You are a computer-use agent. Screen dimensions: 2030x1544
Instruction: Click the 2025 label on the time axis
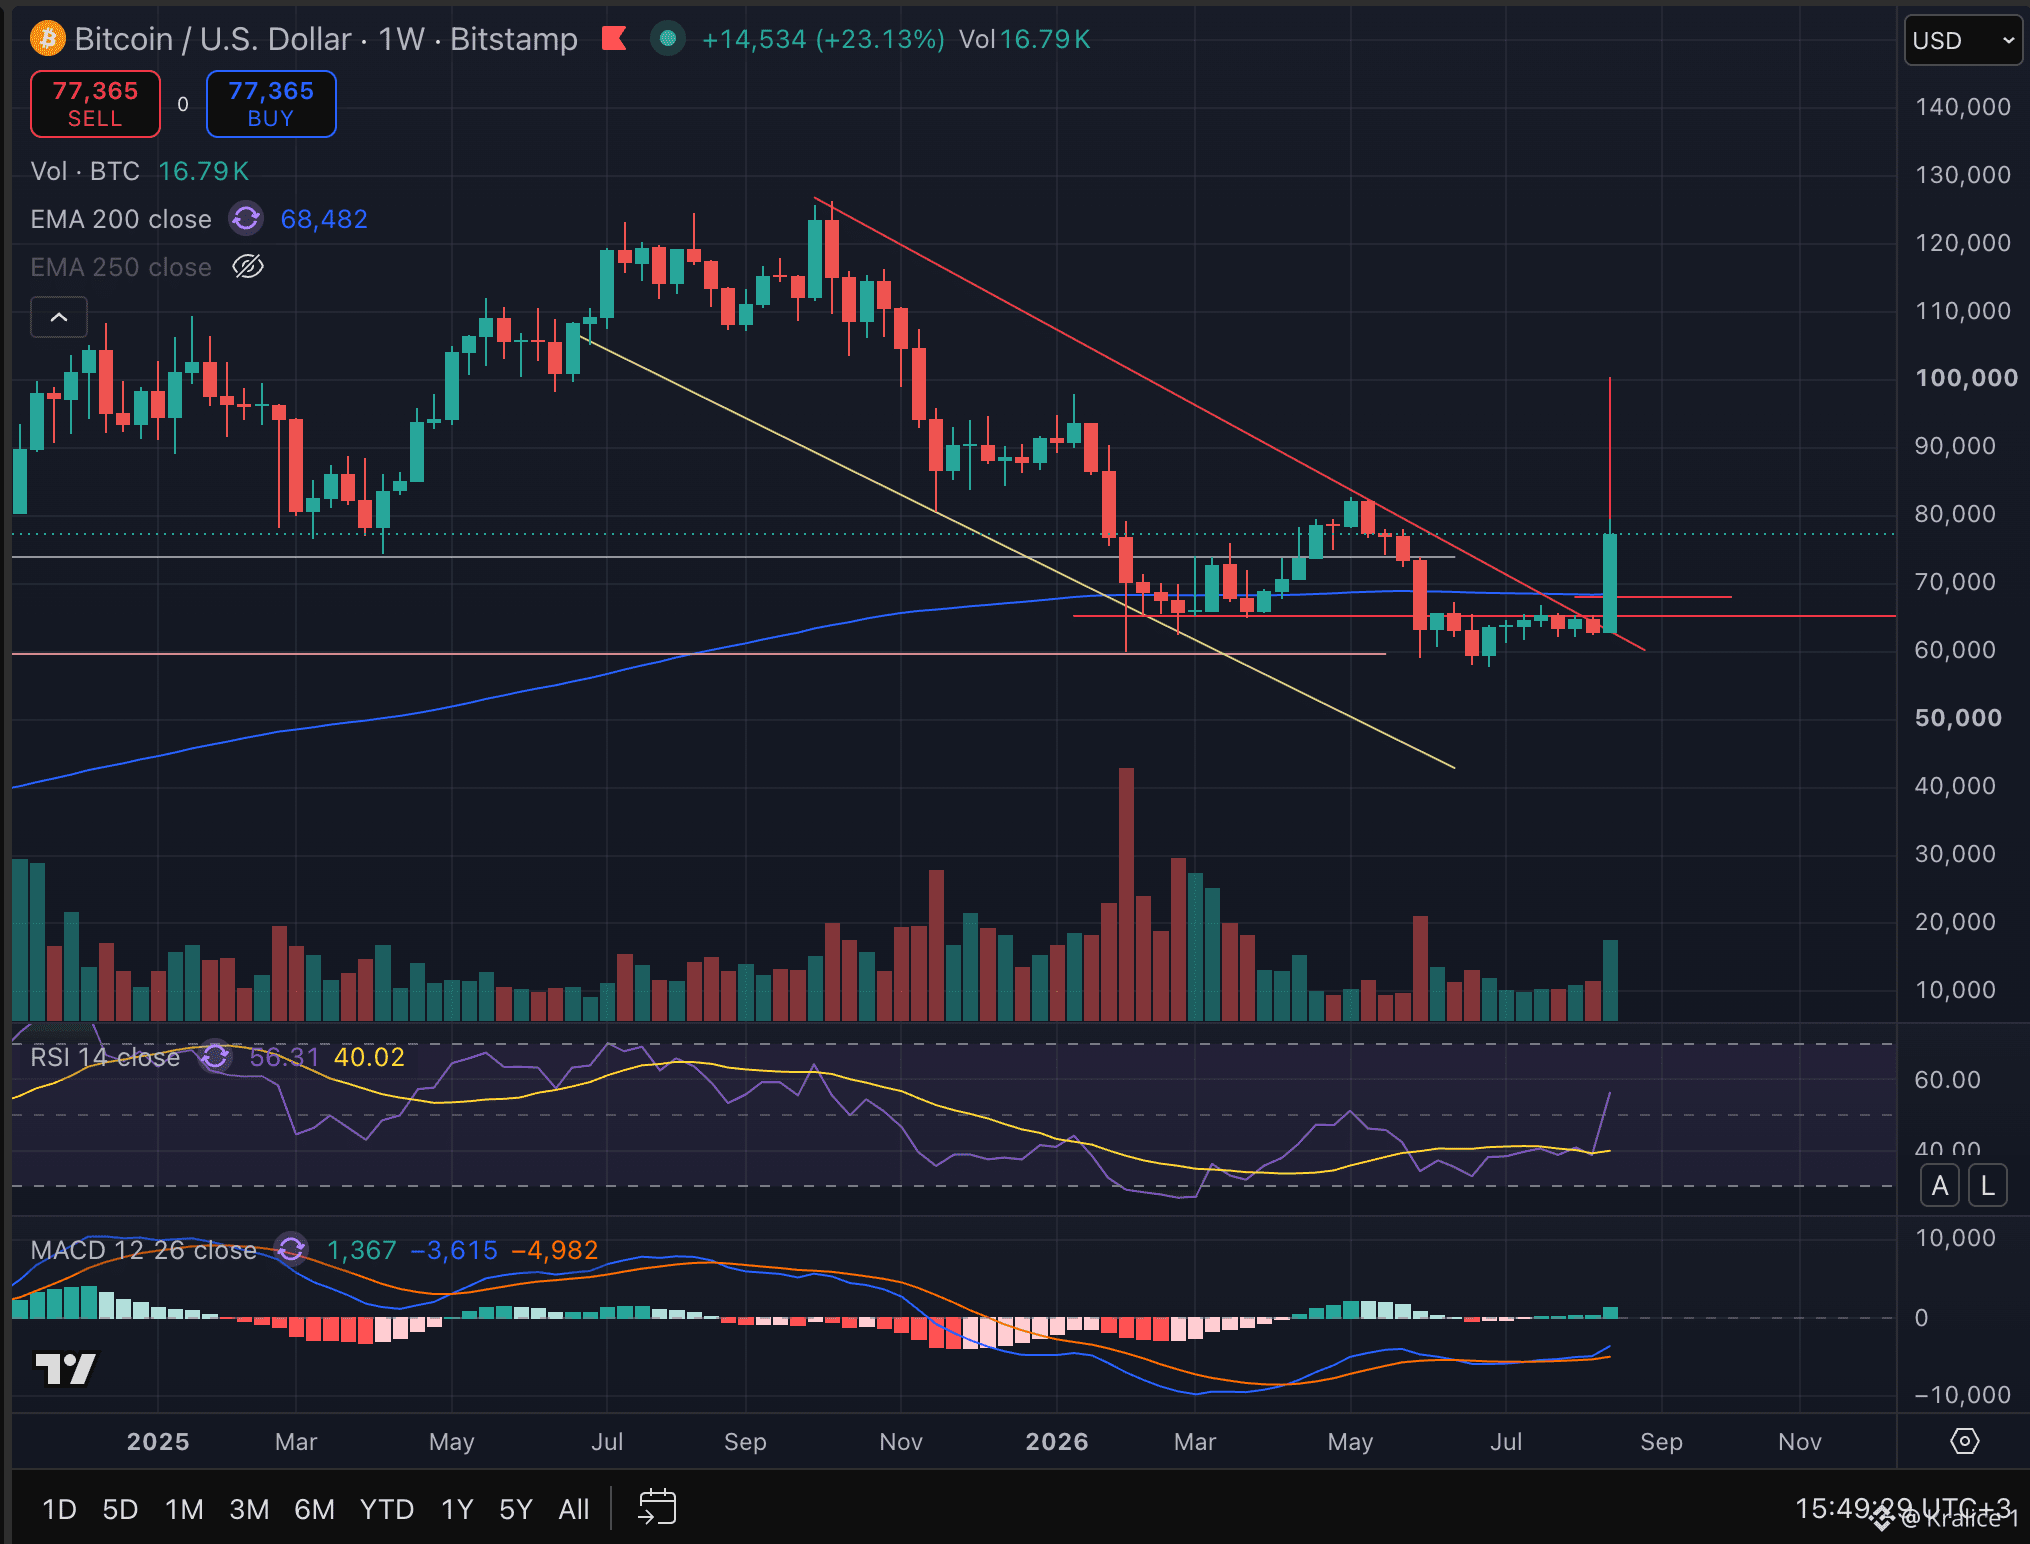tap(158, 1441)
